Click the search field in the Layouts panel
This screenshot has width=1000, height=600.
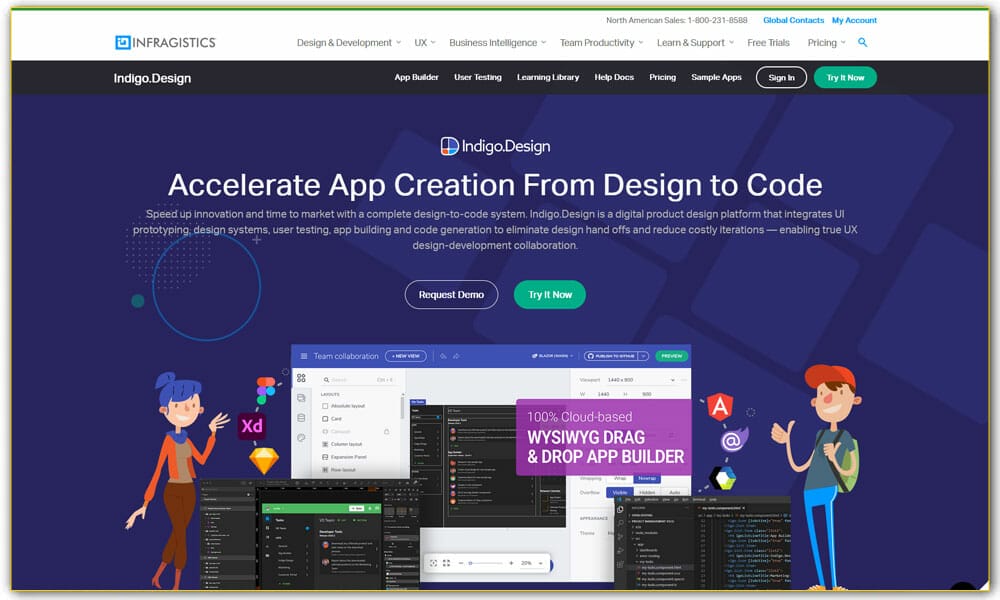[x=335, y=379]
